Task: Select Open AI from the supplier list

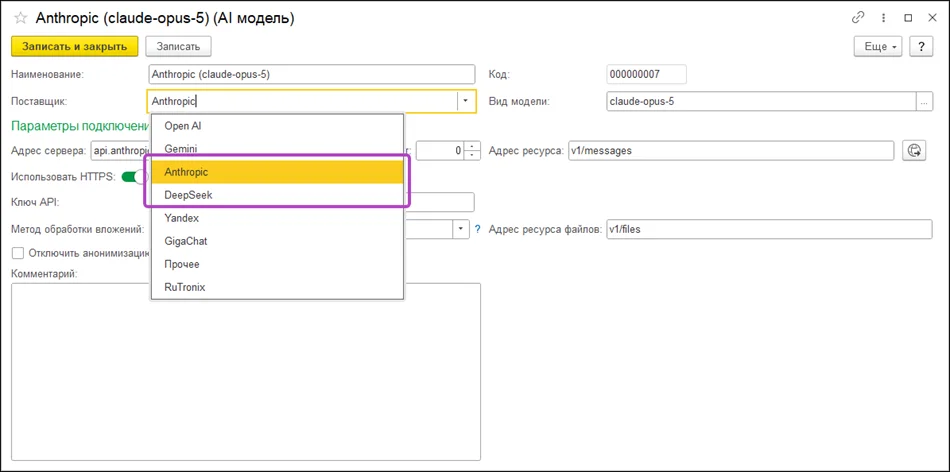Action: click(277, 126)
